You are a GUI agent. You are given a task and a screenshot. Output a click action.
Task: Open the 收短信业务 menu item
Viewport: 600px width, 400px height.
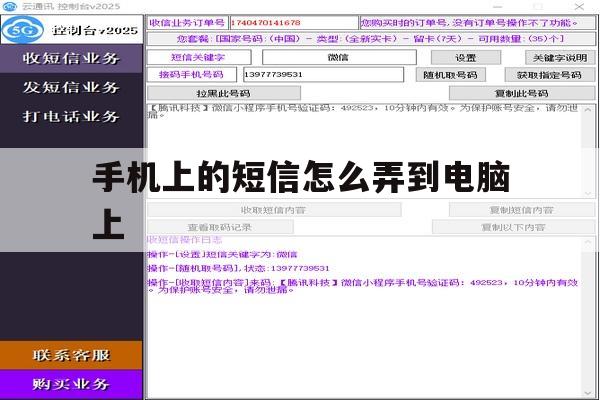coord(71,59)
